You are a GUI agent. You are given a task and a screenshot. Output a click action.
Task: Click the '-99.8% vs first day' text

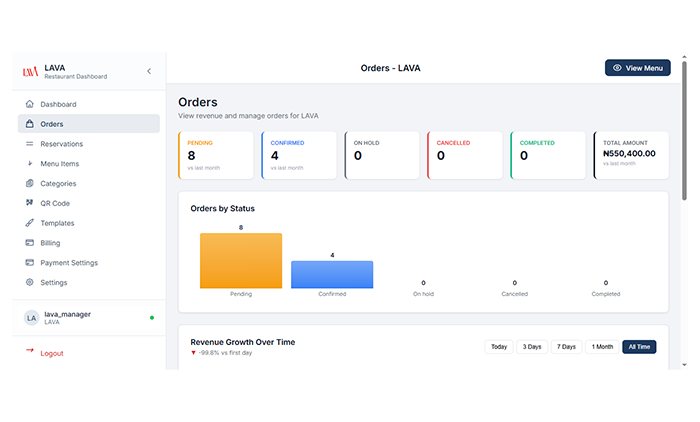(225, 353)
